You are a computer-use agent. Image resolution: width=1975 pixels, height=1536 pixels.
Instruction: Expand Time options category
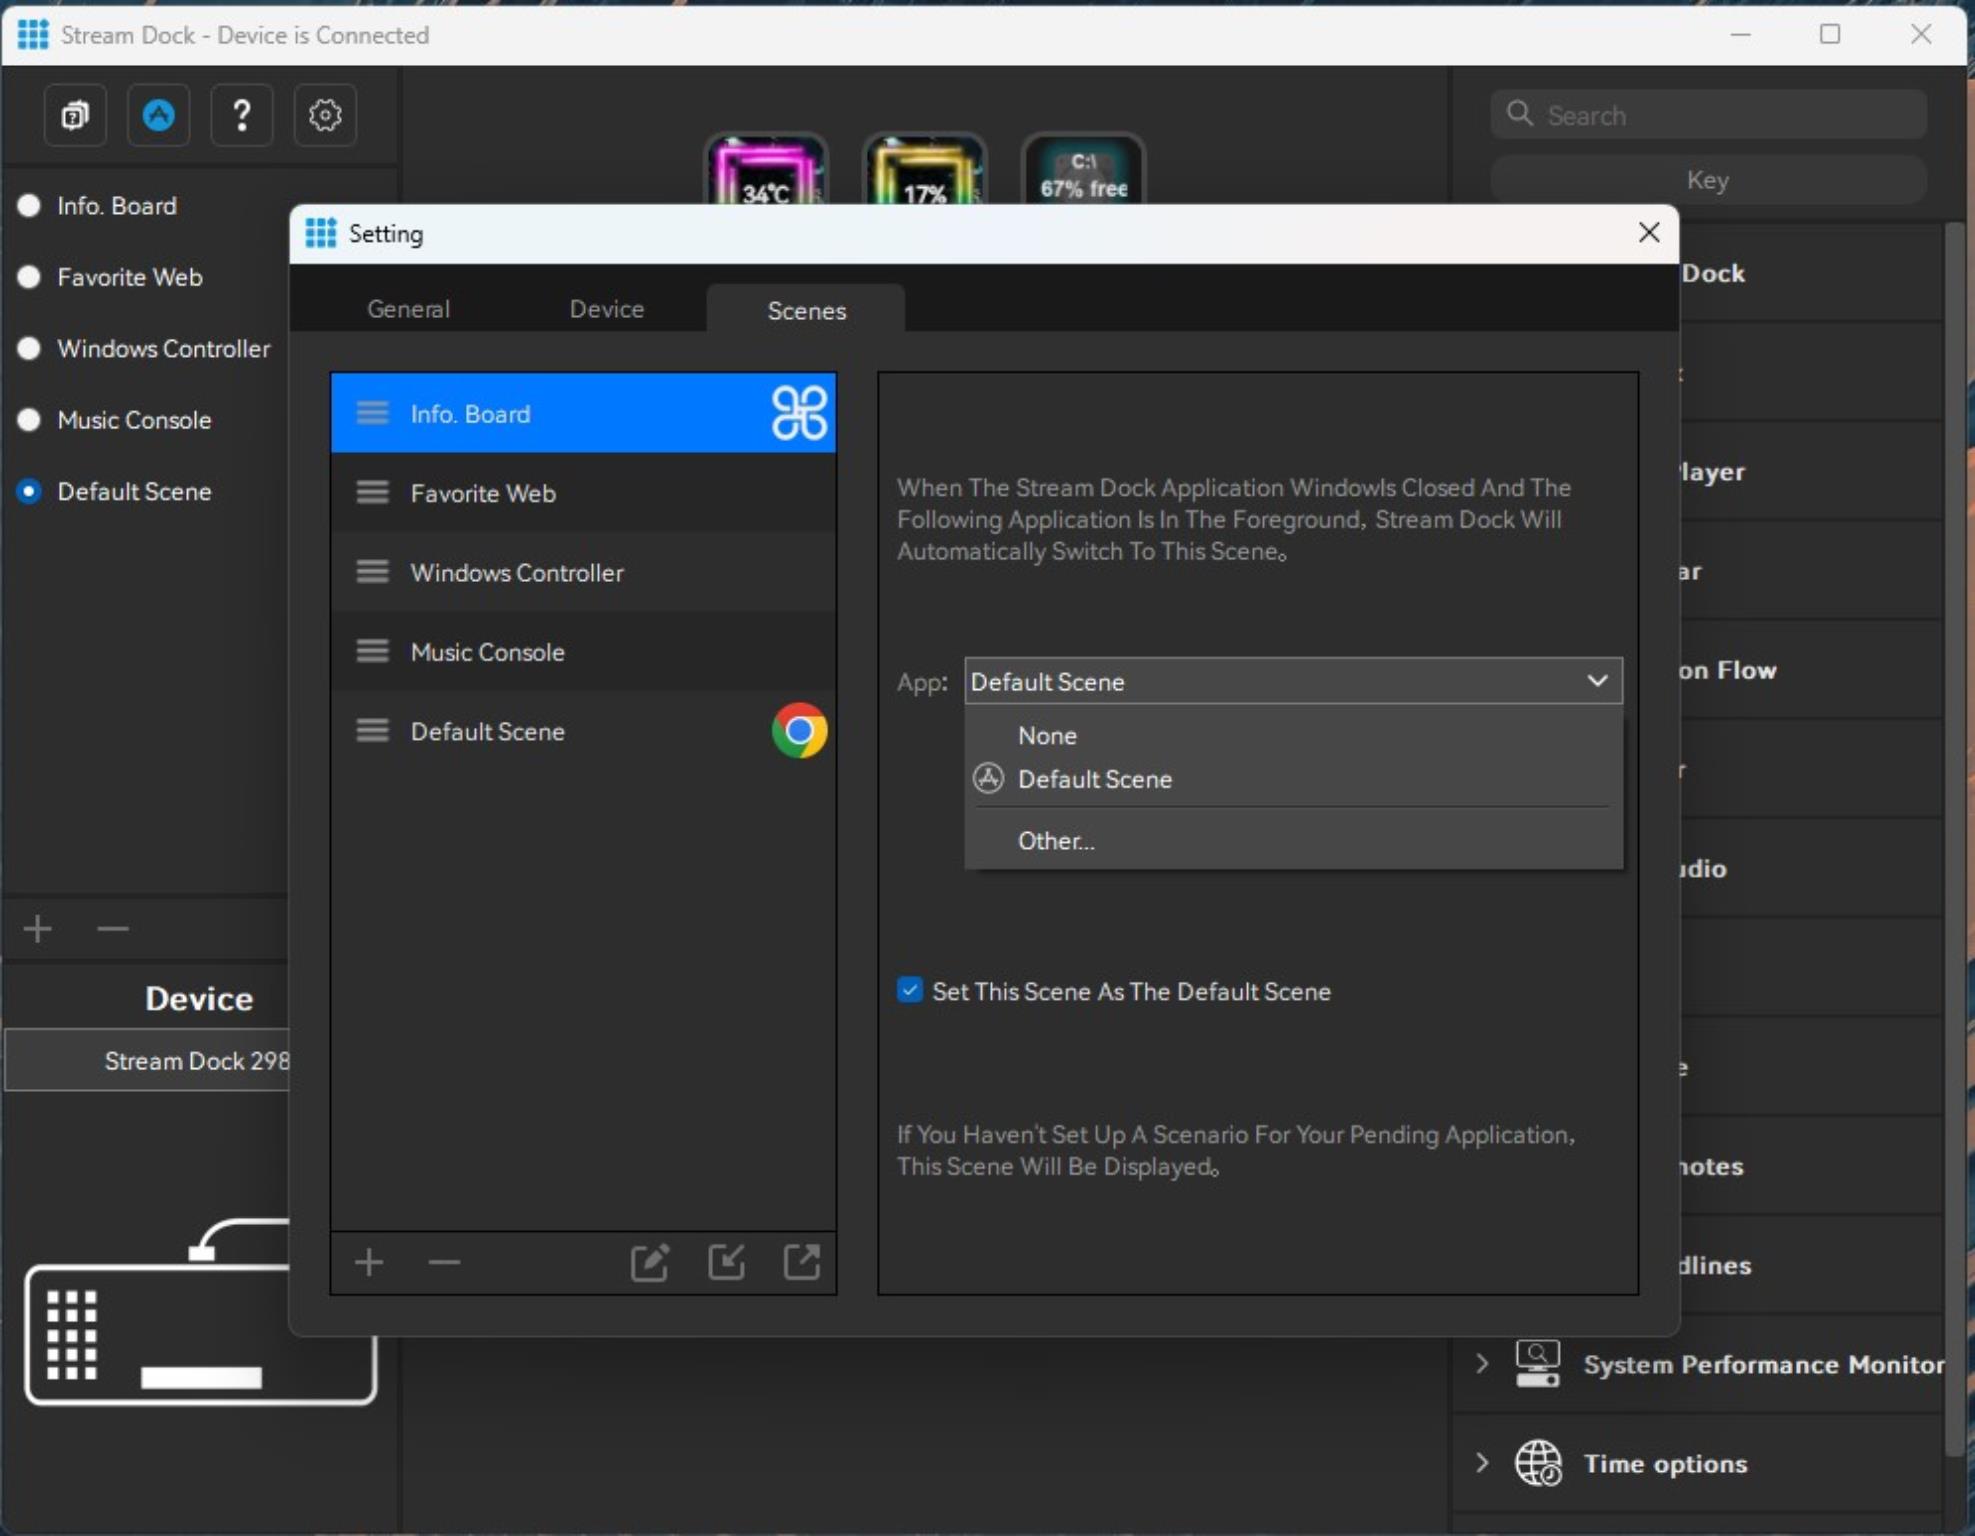(x=1482, y=1462)
